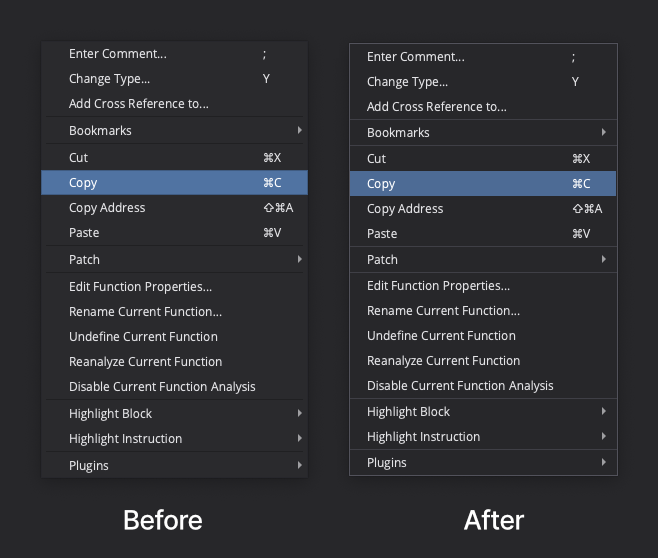This screenshot has width=658, height=558.
Task: Open Plugins submenu arrow in After menu
Action: click(603, 462)
